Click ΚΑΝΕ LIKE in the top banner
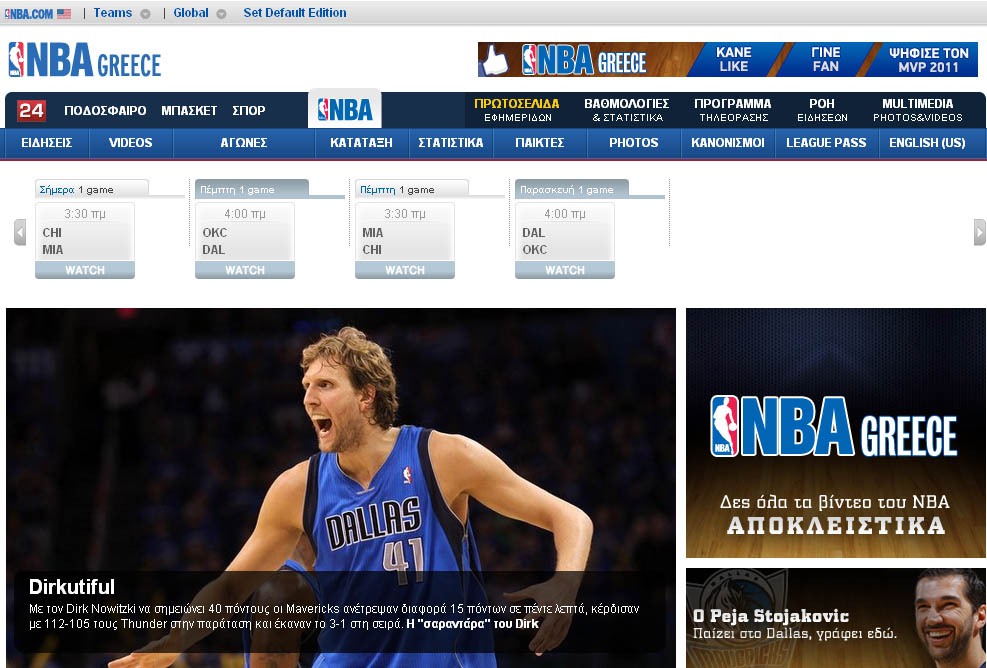The height and width of the screenshot is (668, 987). coord(733,59)
